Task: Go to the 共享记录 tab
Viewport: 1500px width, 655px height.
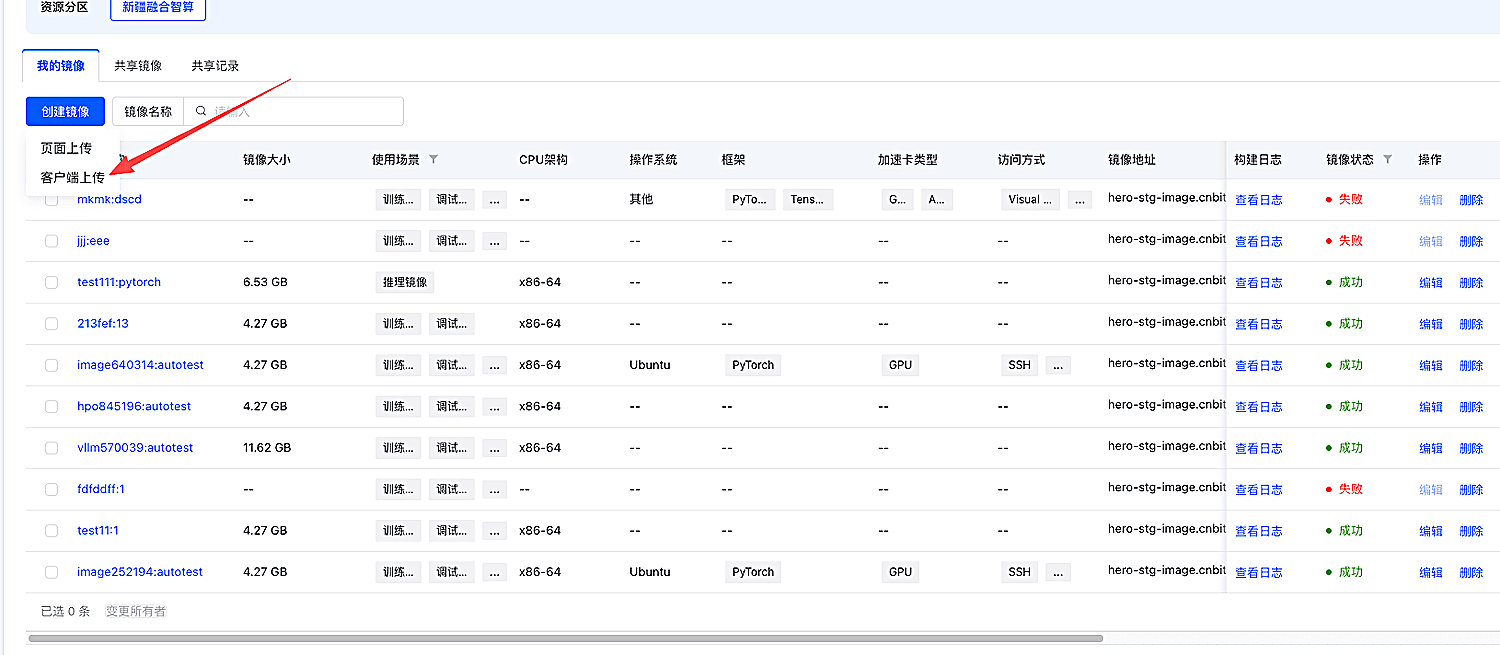Action: pos(215,66)
